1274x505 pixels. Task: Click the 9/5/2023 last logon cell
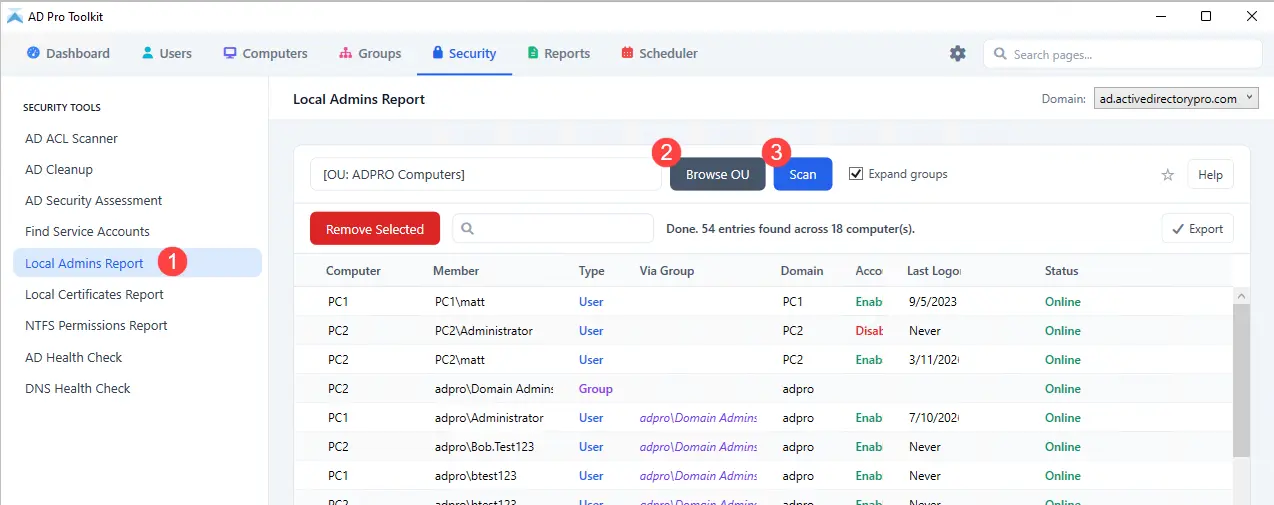(934, 301)
